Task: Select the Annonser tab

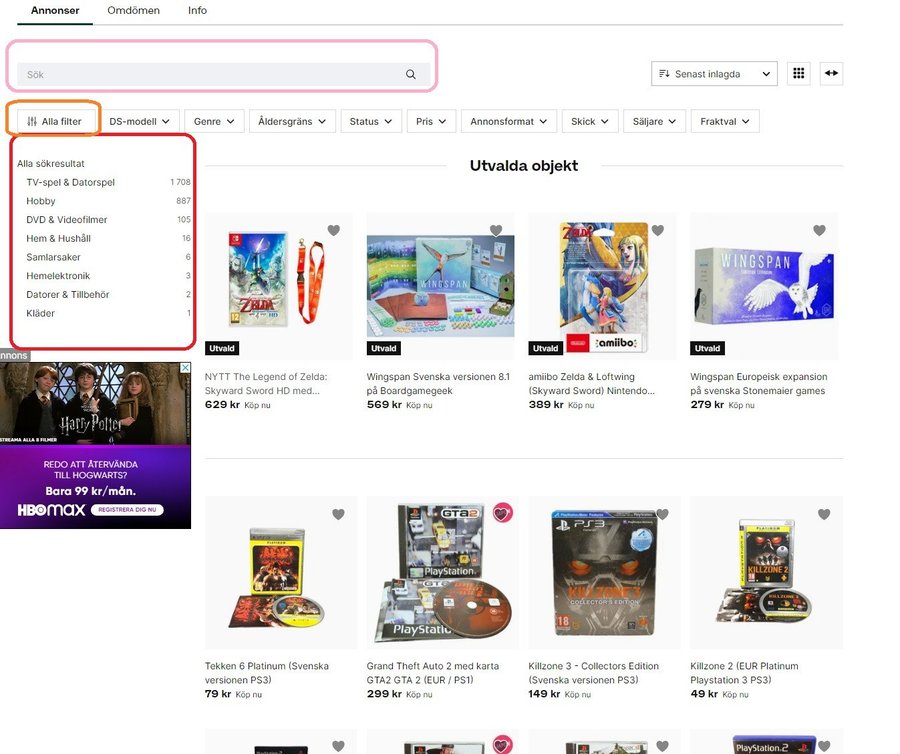Action: pyautogui.click(x=55, y=10)
